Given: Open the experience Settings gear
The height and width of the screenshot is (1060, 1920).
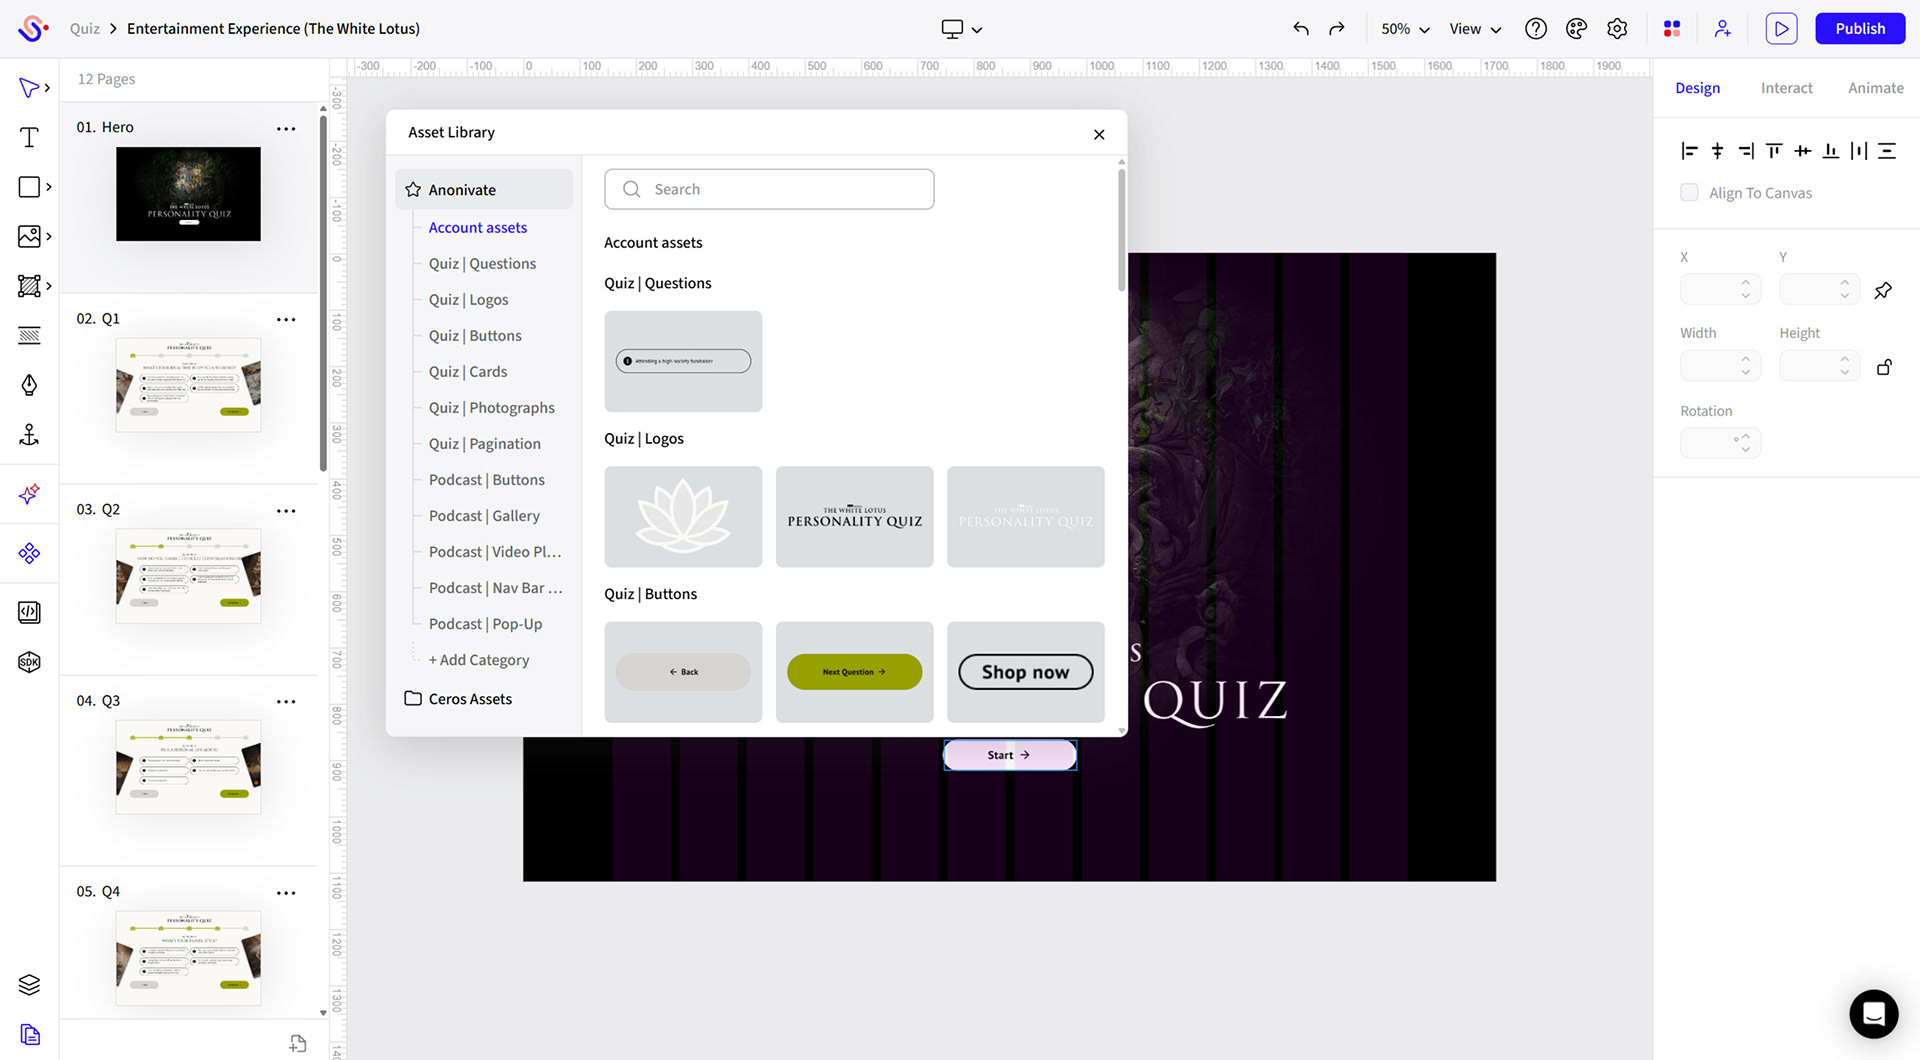Looking at the screenshot, I should pyautogui.click(x=1617, y=29).
